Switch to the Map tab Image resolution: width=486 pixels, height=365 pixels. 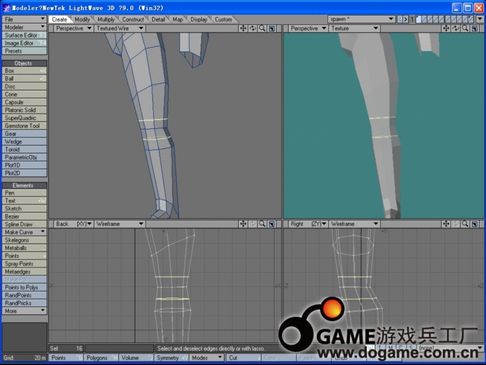tap(178, 19)
